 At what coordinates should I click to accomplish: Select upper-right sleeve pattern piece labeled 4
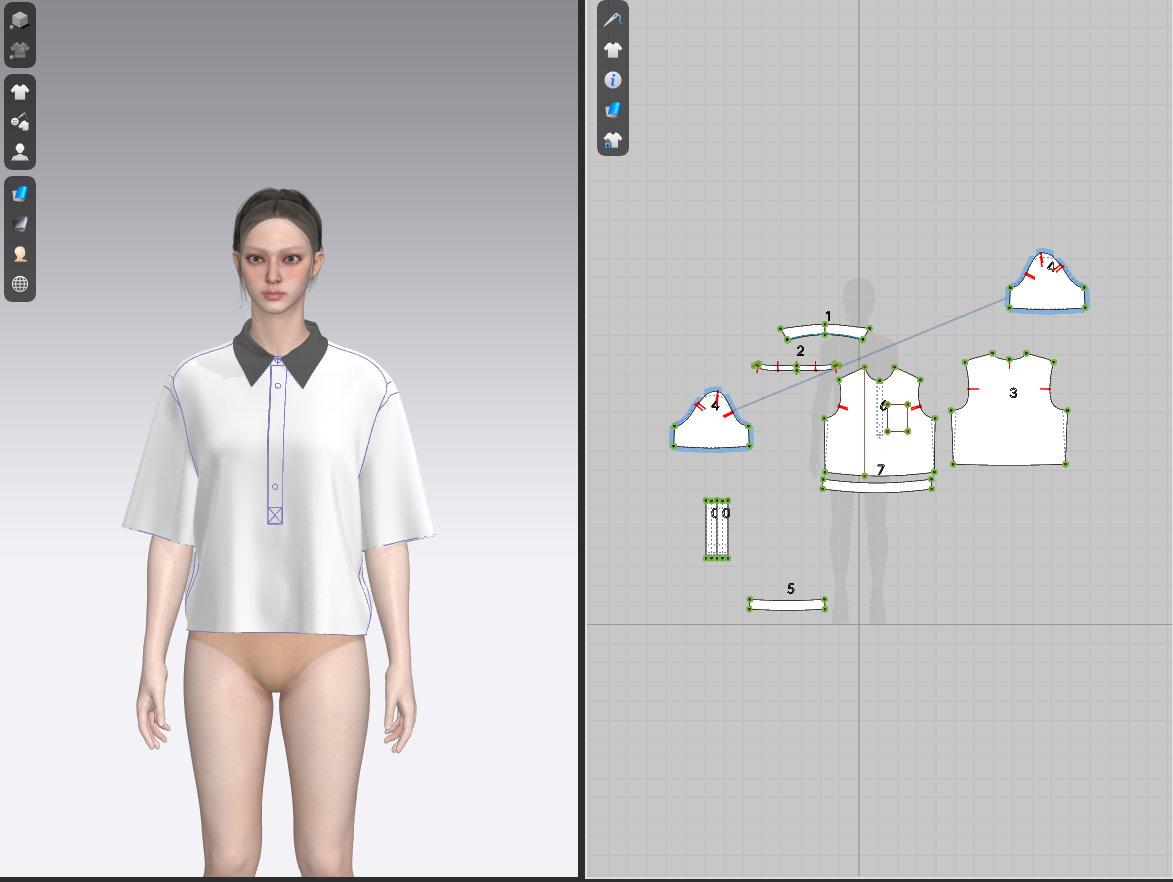(1047, 290)
